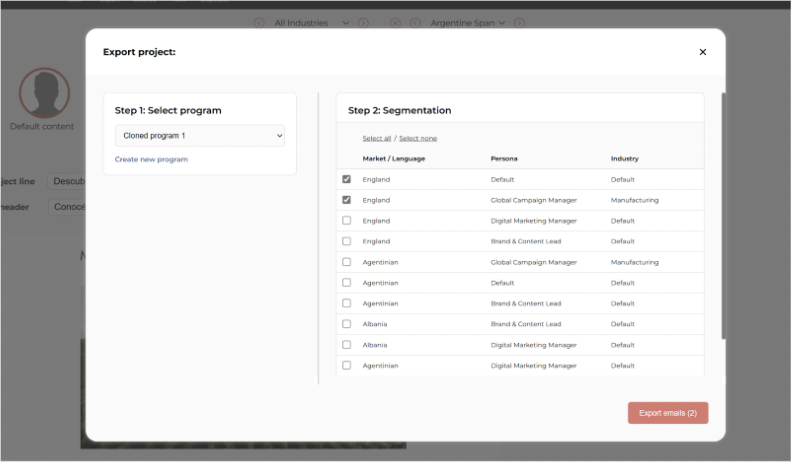Click the Select none link
This screenshot has height=463, width=792.
coord(418,138)
